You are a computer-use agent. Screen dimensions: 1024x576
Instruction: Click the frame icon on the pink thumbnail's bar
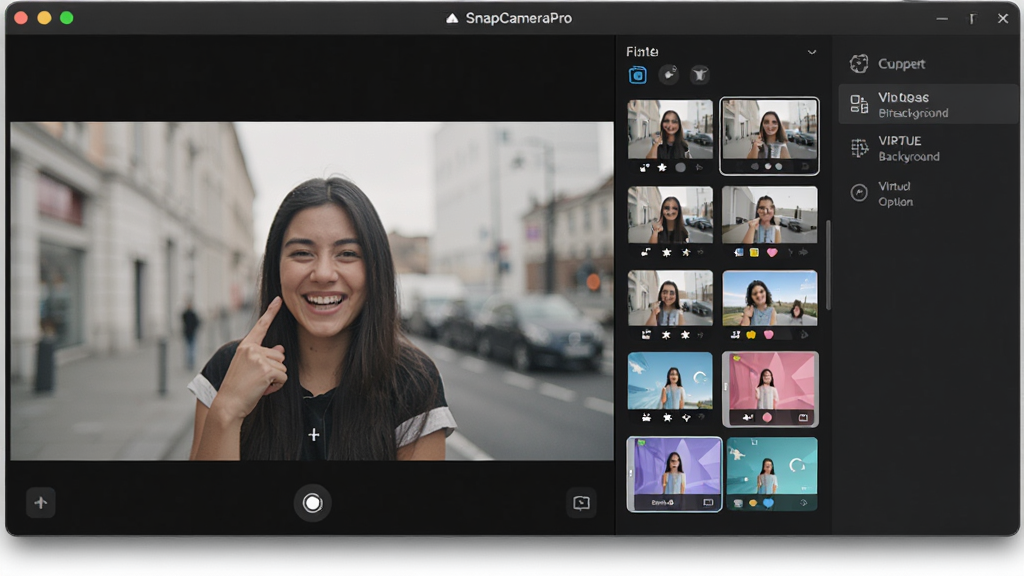click(803, 417)
